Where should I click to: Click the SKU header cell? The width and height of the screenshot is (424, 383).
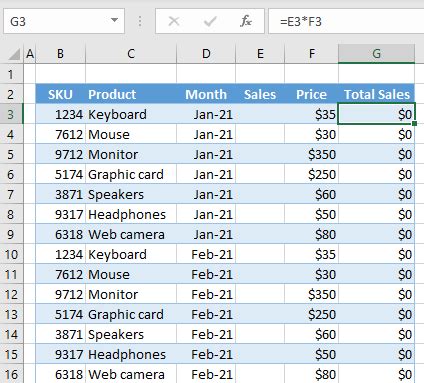[60, 94]
